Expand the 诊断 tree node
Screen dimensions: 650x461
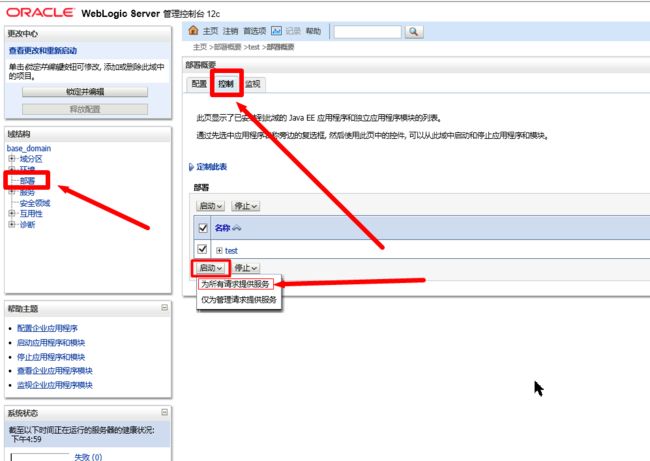pos(12,224)
